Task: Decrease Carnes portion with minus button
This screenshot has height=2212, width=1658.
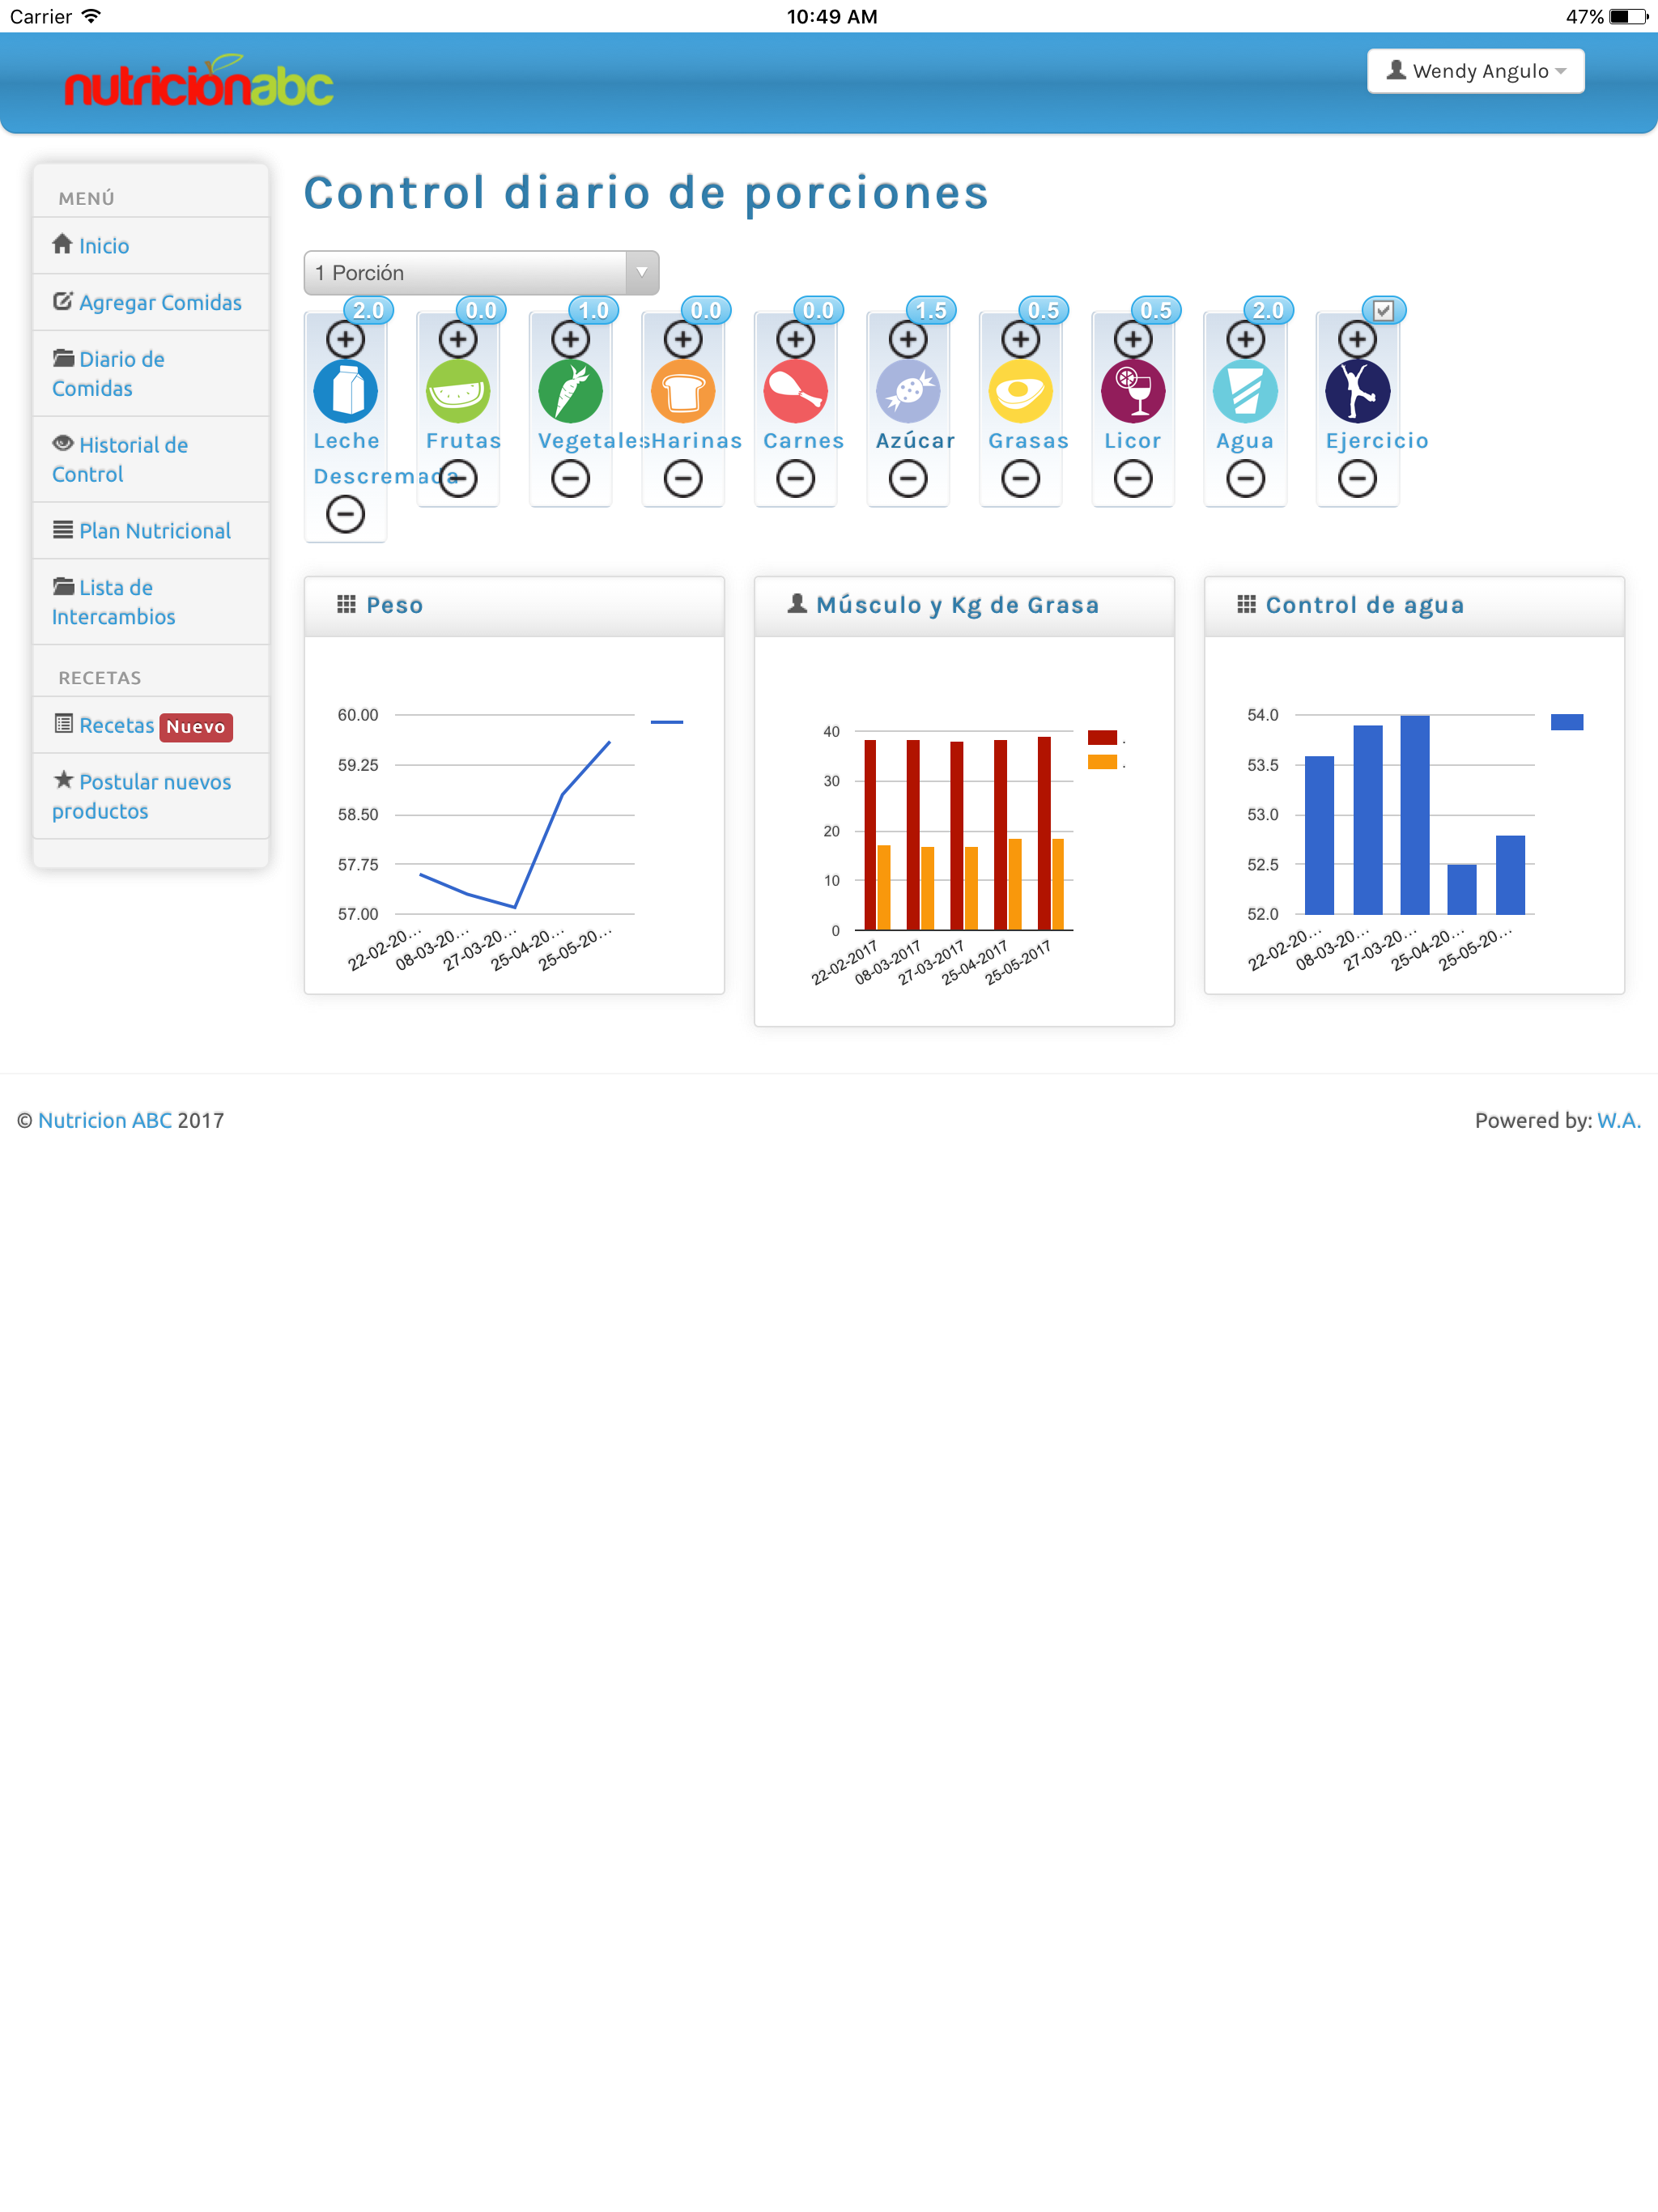Action: click(x=795, y=479)
